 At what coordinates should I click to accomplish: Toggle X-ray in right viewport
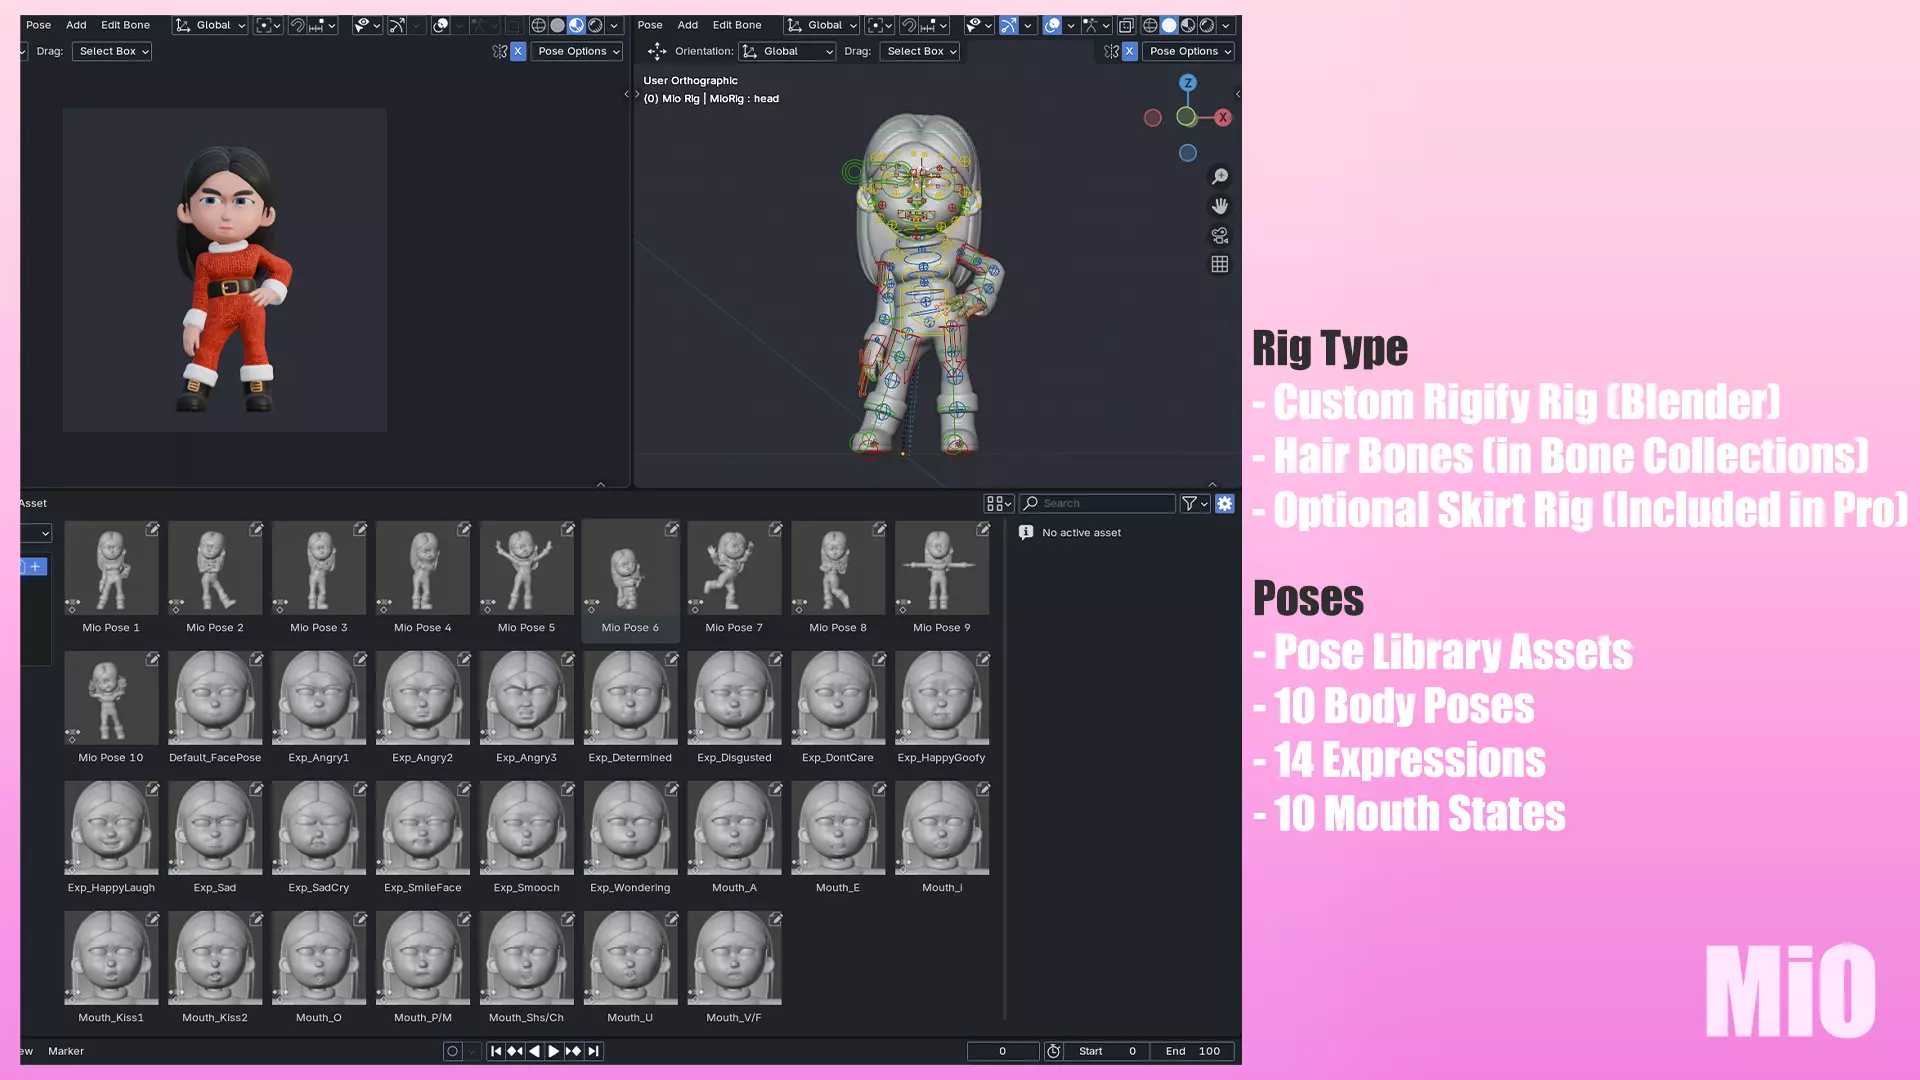[1126, 25]
